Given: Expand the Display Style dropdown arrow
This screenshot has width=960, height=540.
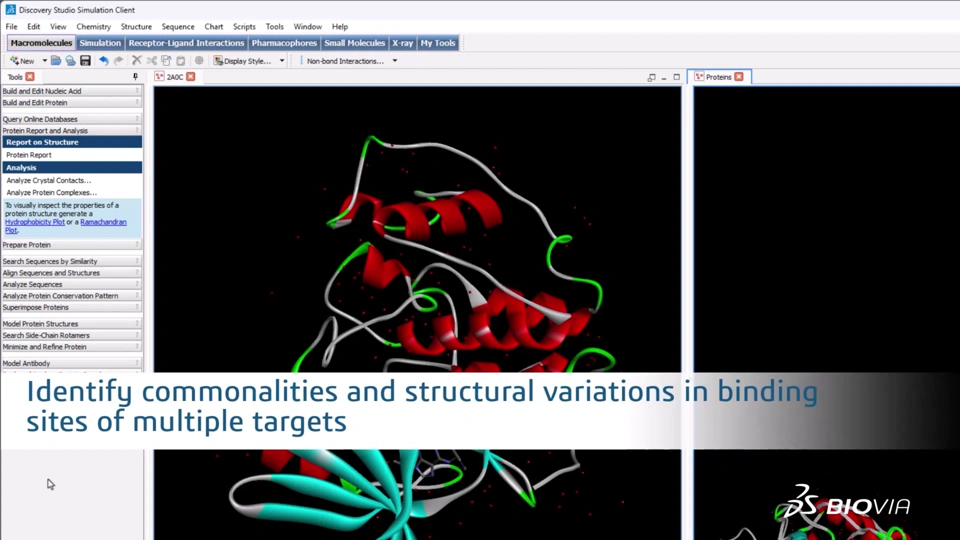Looking at the screenshot, I should pyautogui.click(x=282, y=61).
